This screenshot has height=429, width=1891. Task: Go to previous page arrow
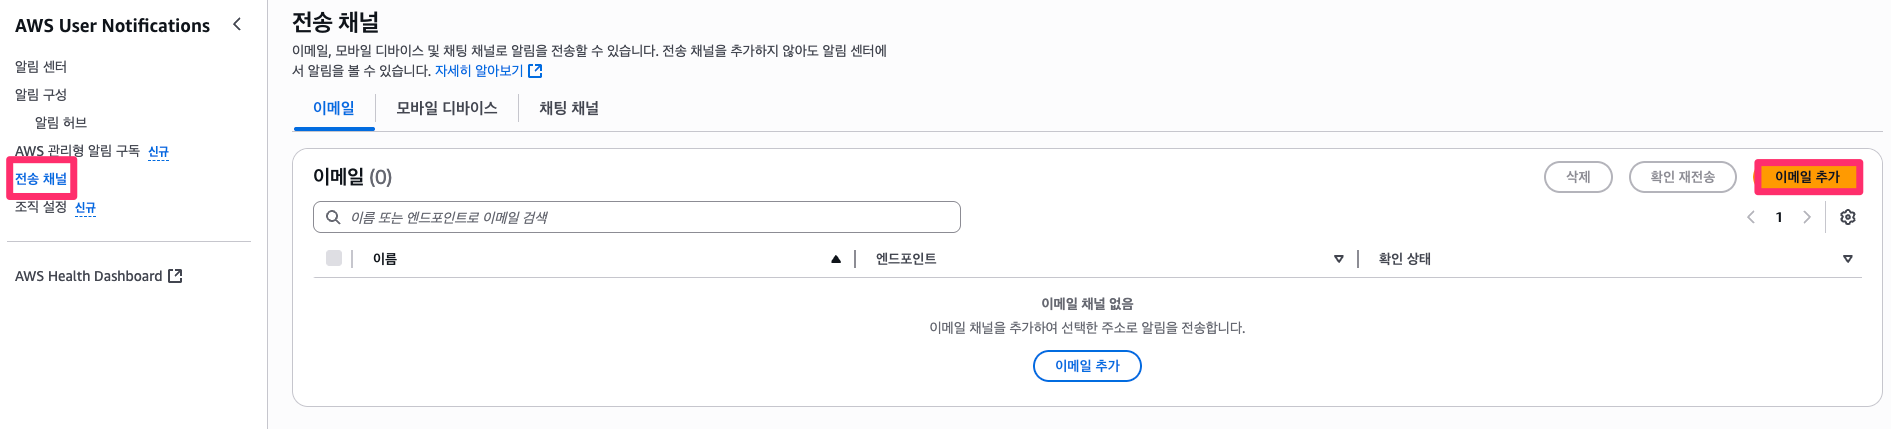click(x=1751, y=217)
